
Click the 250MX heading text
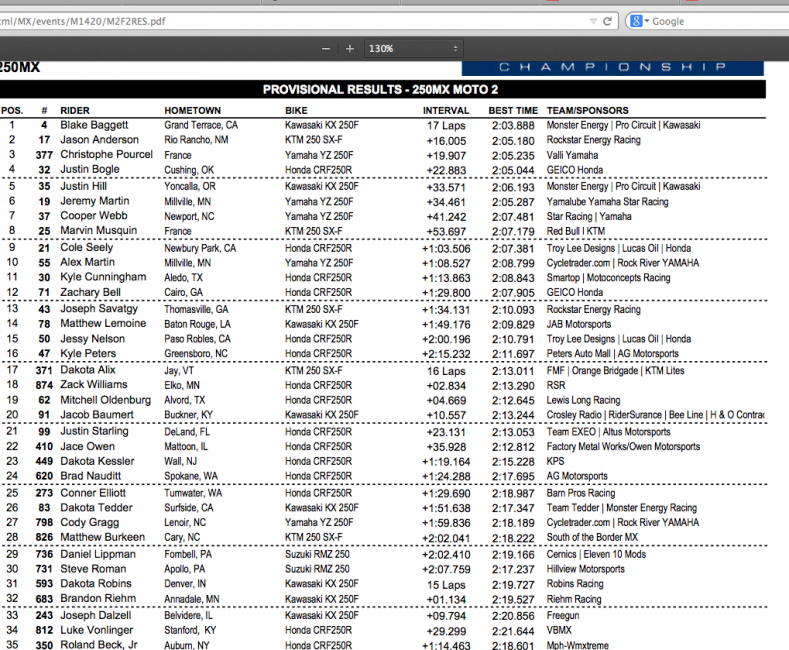click(x=20, y=67)
